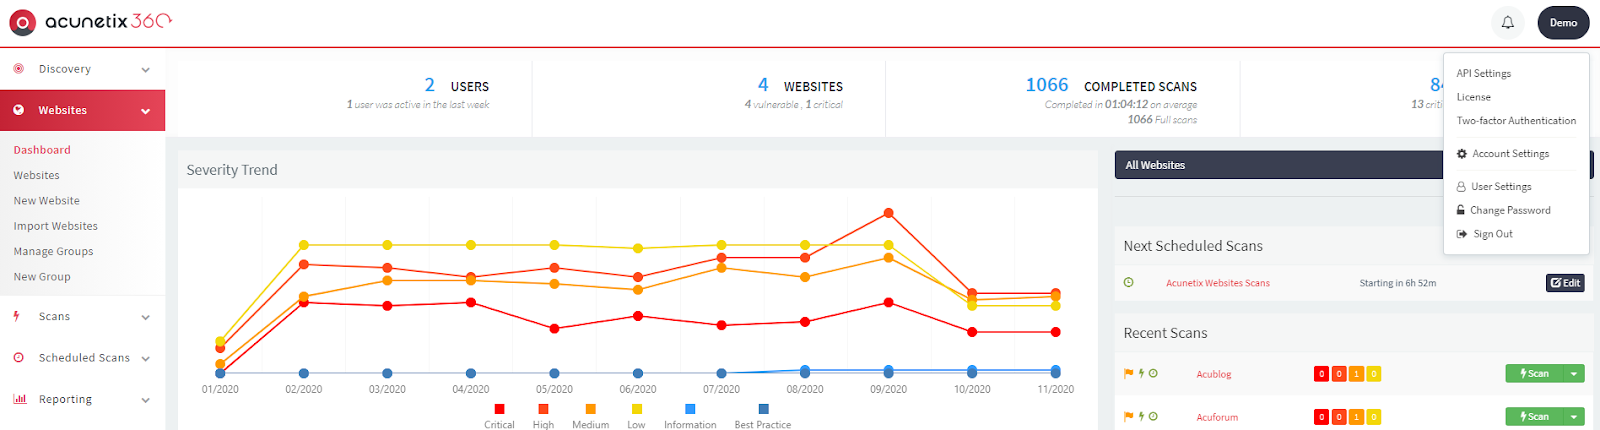Viewport: 1600px width, 430px height.
Task: Click the Discovery target icon
Action: [18, 69]
